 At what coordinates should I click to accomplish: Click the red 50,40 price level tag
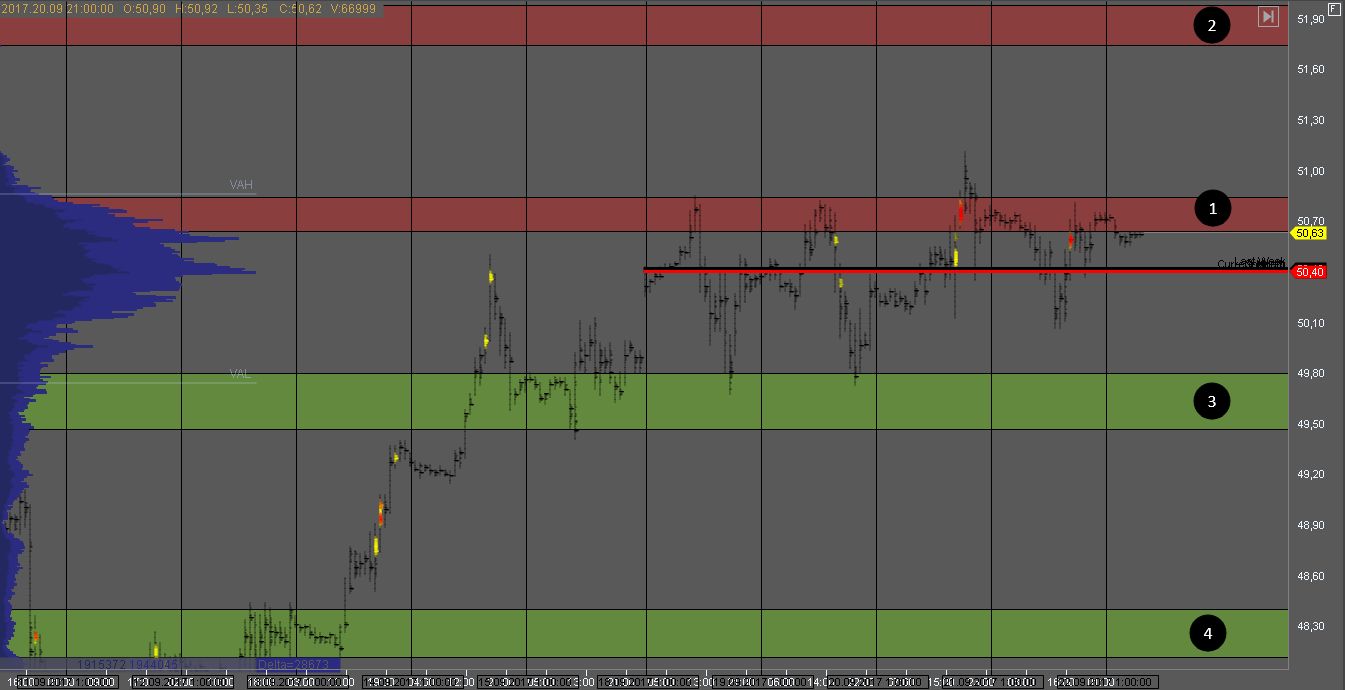(x=1309, y=271)
